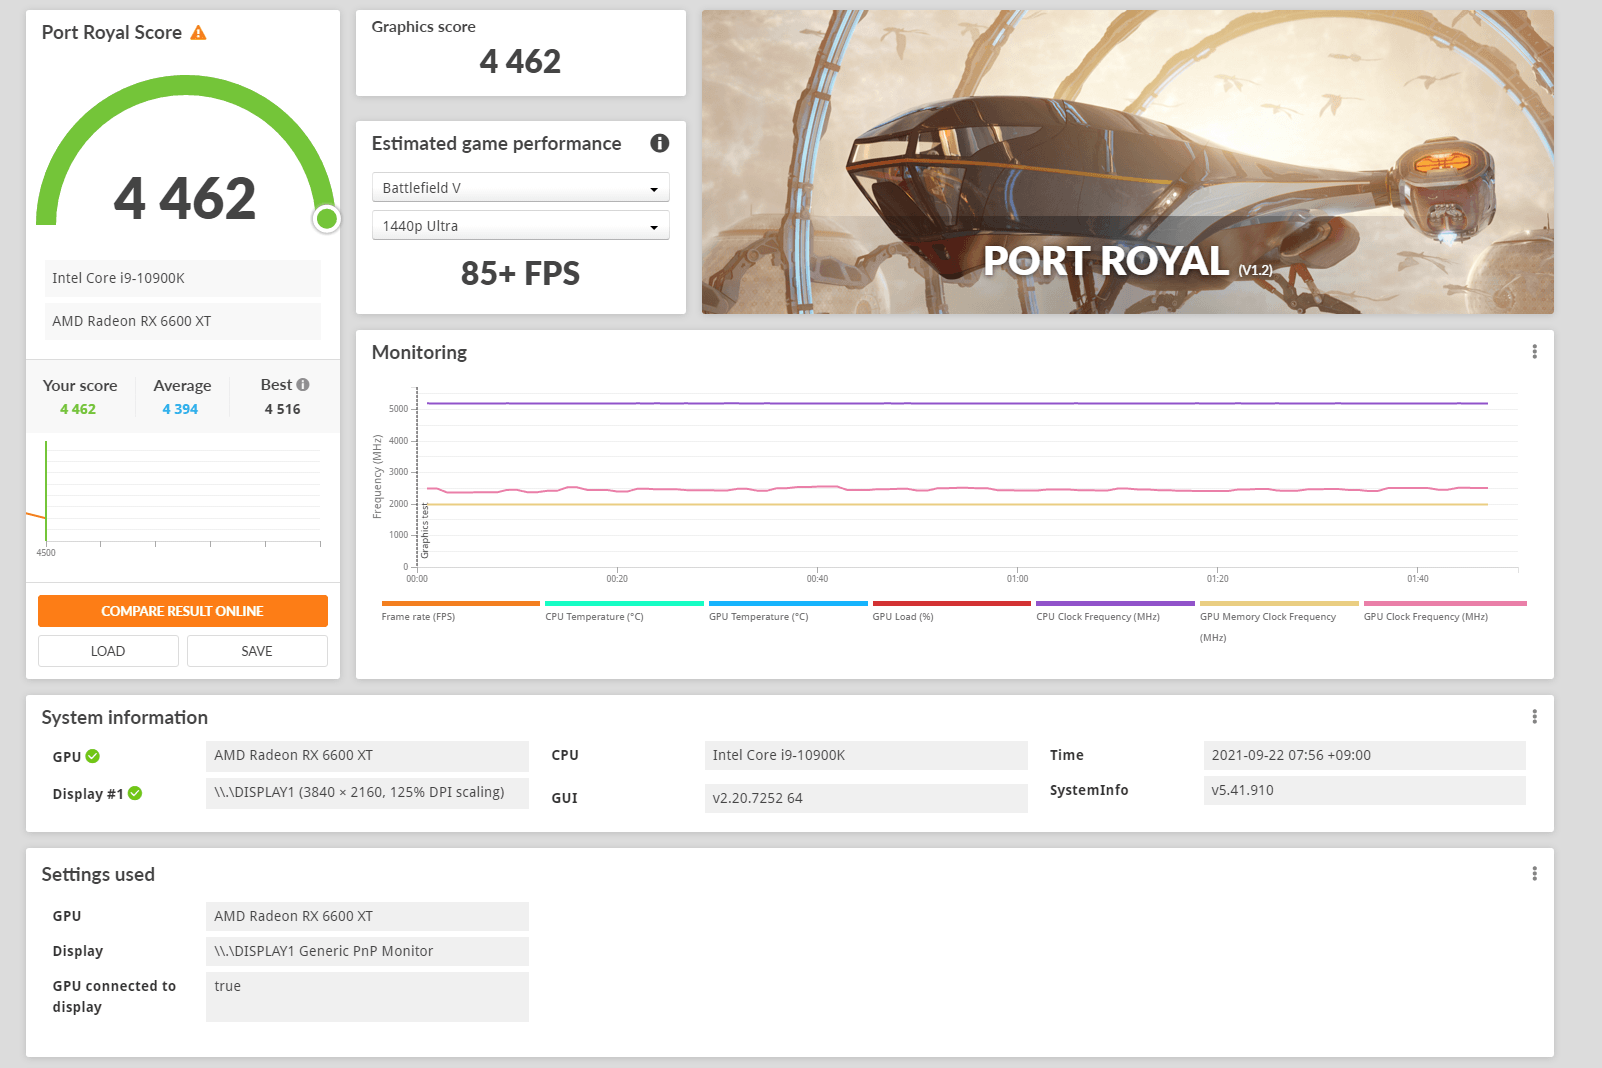Click the SAVE button
This screenshot has height=1068, width=1602.
tap(257, 651)
